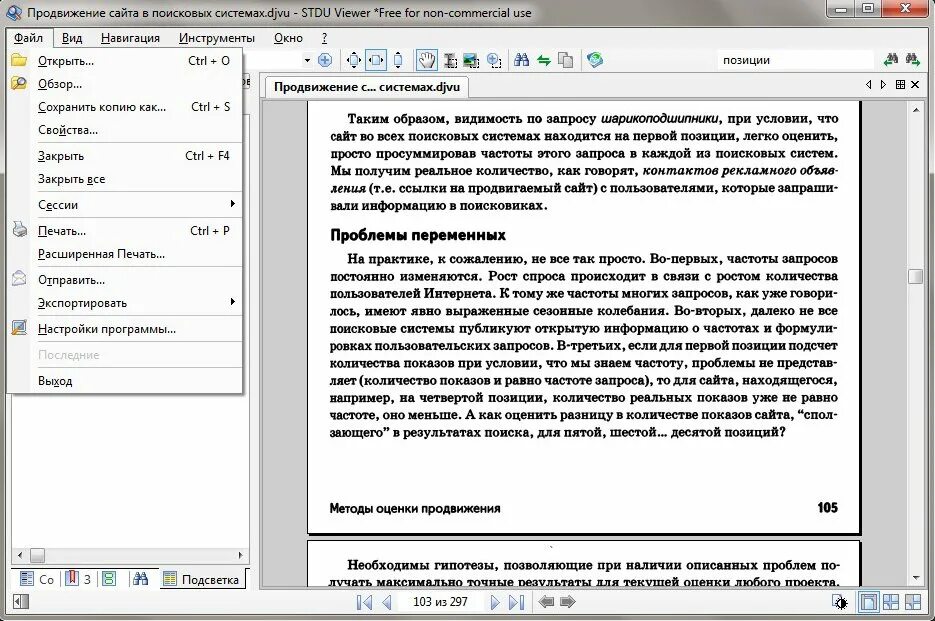The height and width of the screenshot is (621, 935).
Task: Open the Вид menu
Action: click(x=72, y=38)
